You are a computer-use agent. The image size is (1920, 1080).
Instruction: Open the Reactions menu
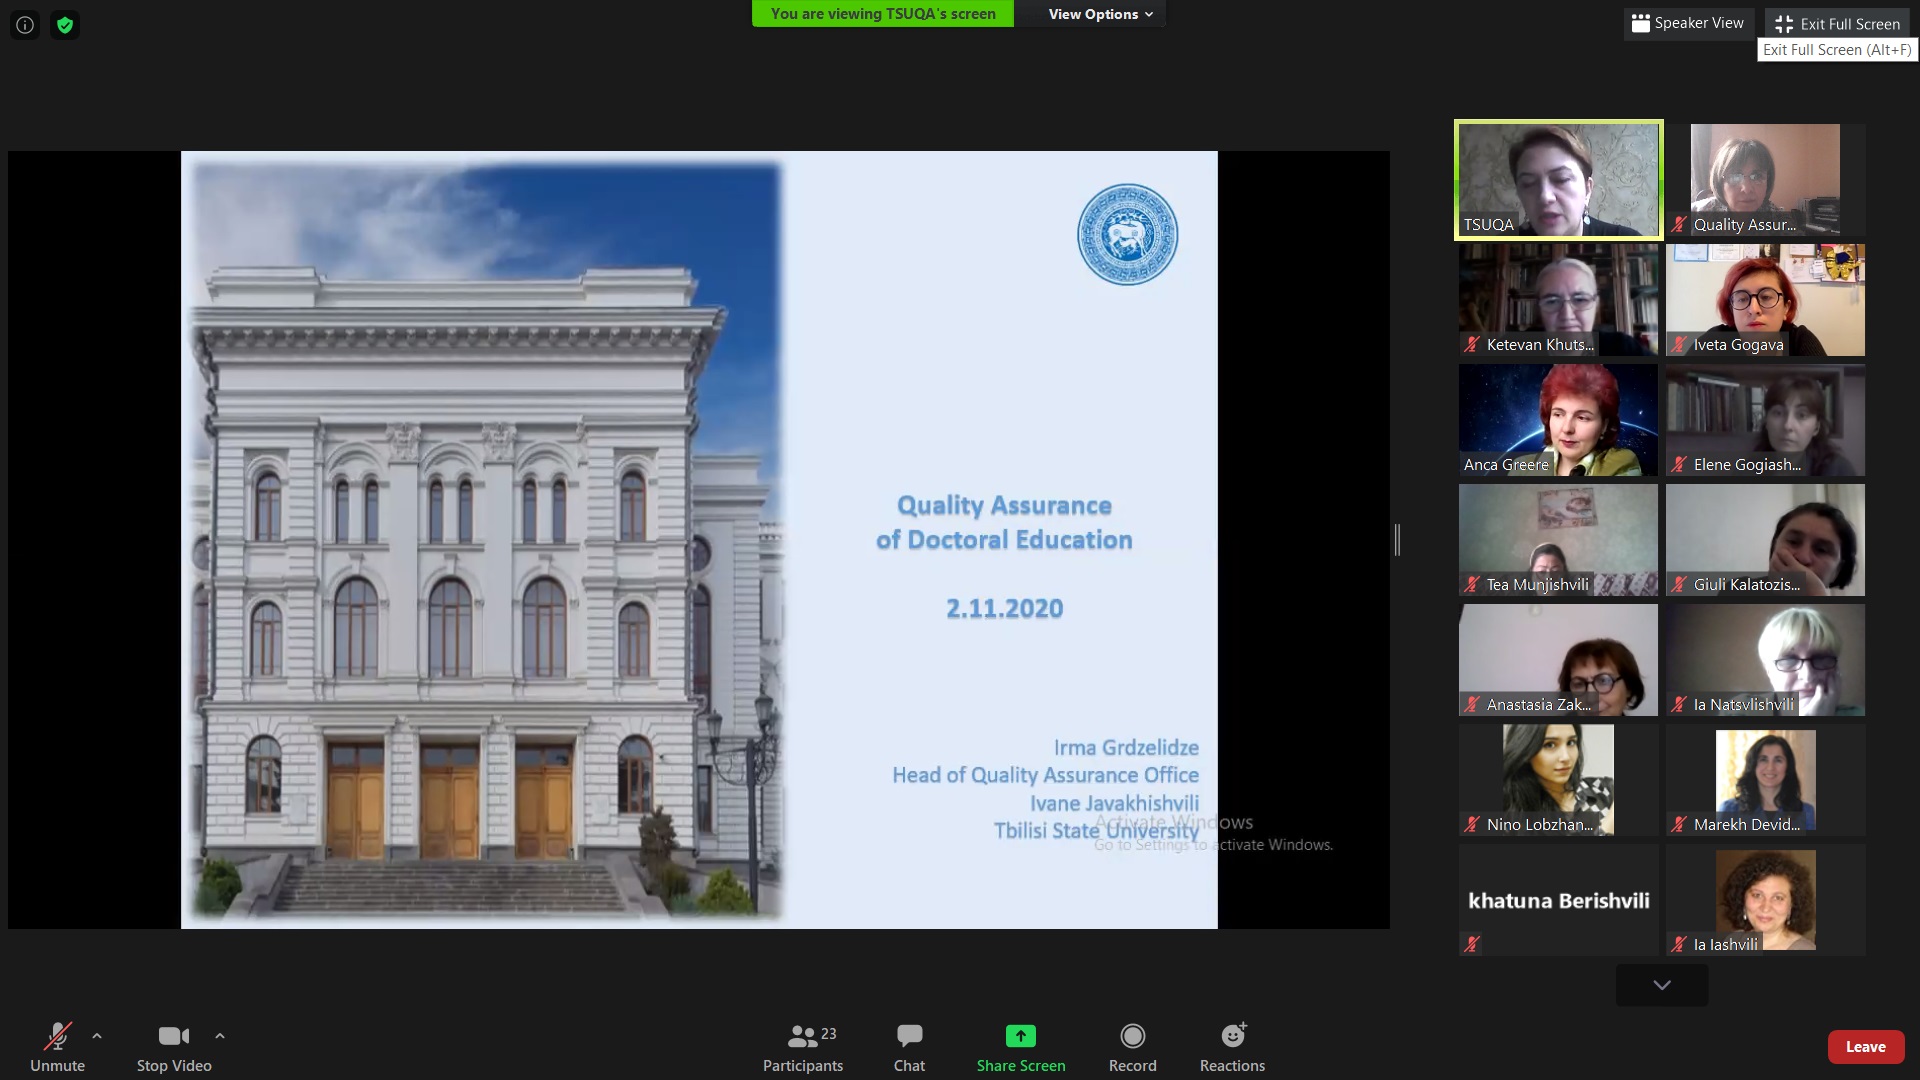coord(1232,1047)
